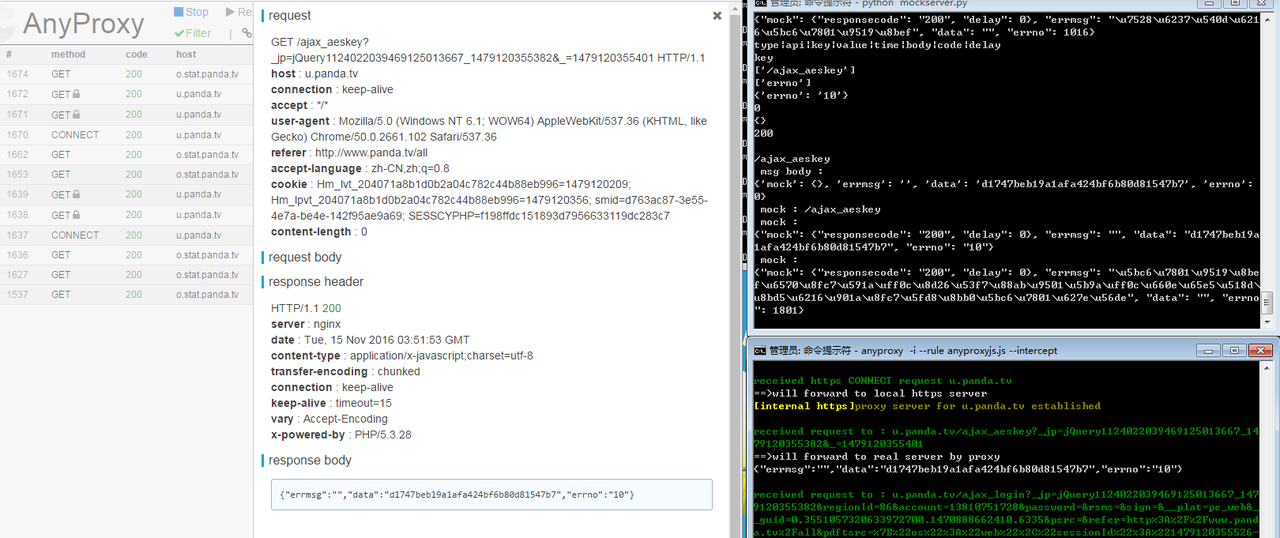The width and height of the screenshot is (1280, 538).
Task: Click the cmd icon of mockserver.py window
Action: 760,5
